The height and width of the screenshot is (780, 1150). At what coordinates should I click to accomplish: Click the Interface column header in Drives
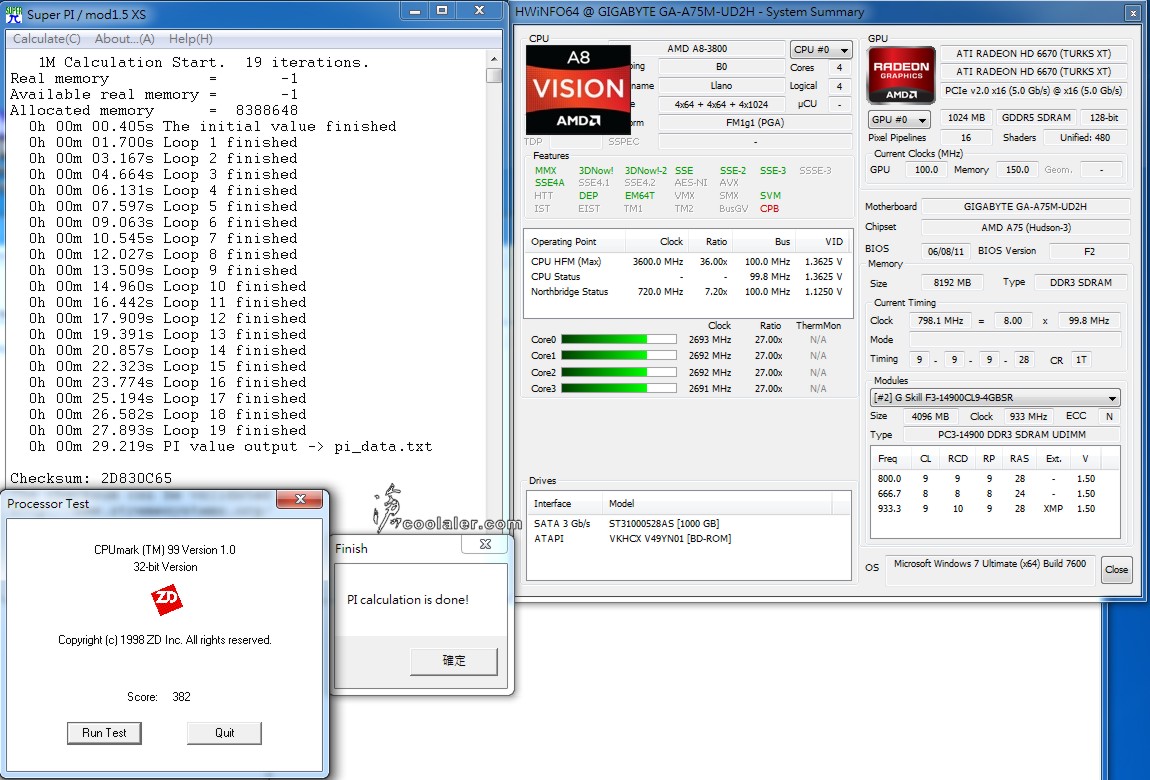coord(565,504)
